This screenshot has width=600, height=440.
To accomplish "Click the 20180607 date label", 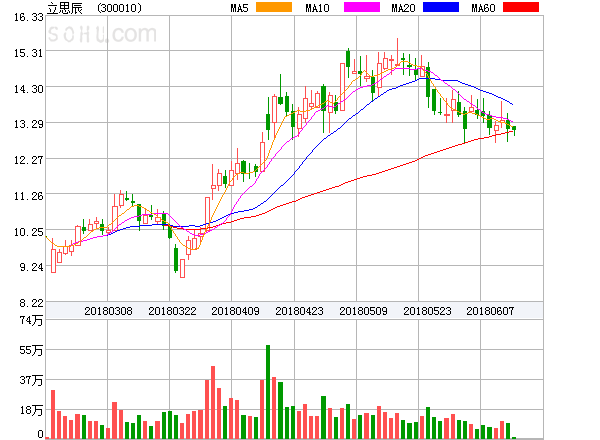I will click(490, 311).
